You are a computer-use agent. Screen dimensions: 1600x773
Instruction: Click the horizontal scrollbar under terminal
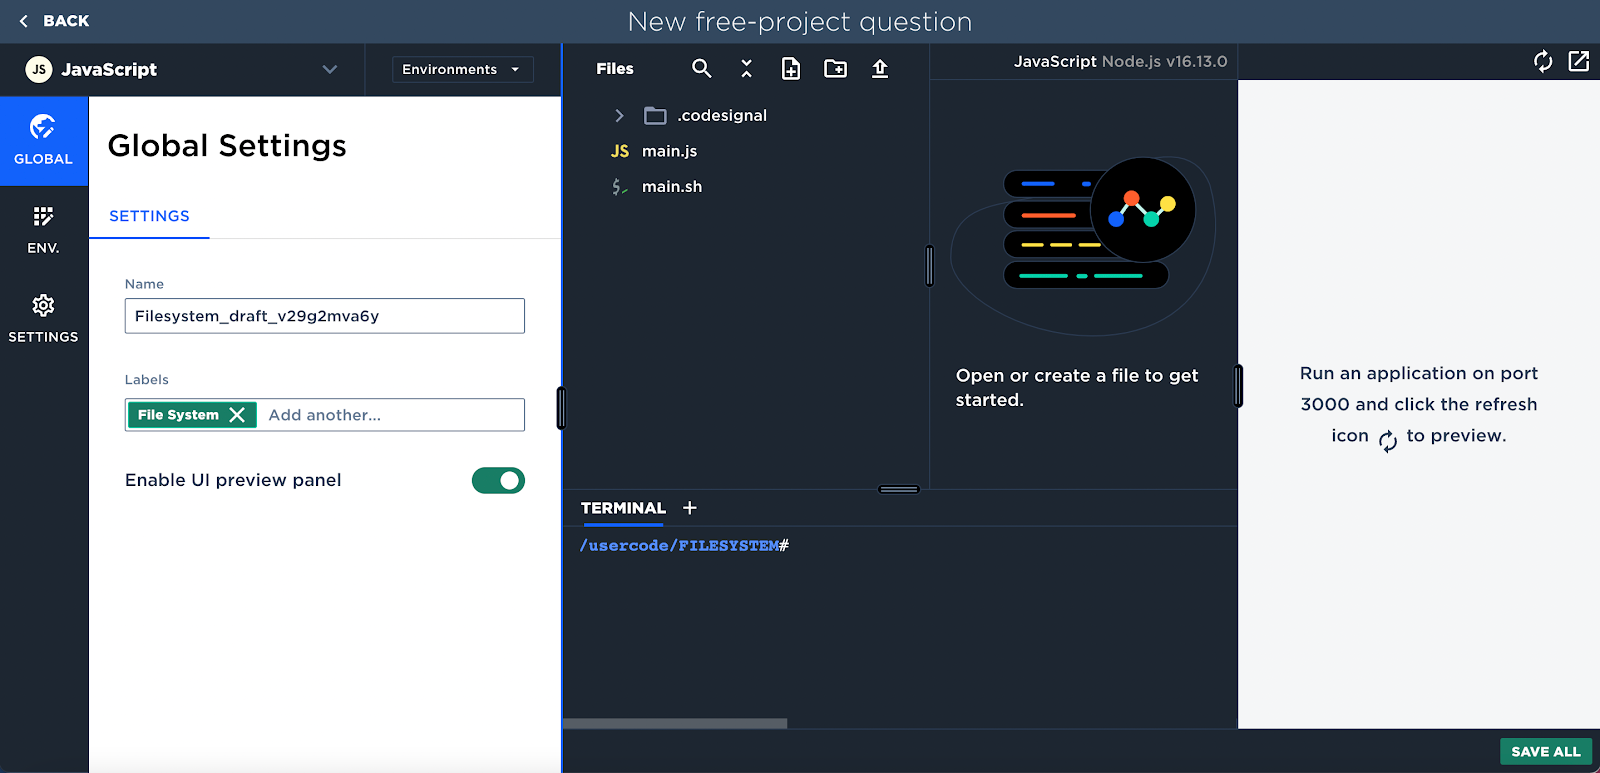click(x=675, y=723)
